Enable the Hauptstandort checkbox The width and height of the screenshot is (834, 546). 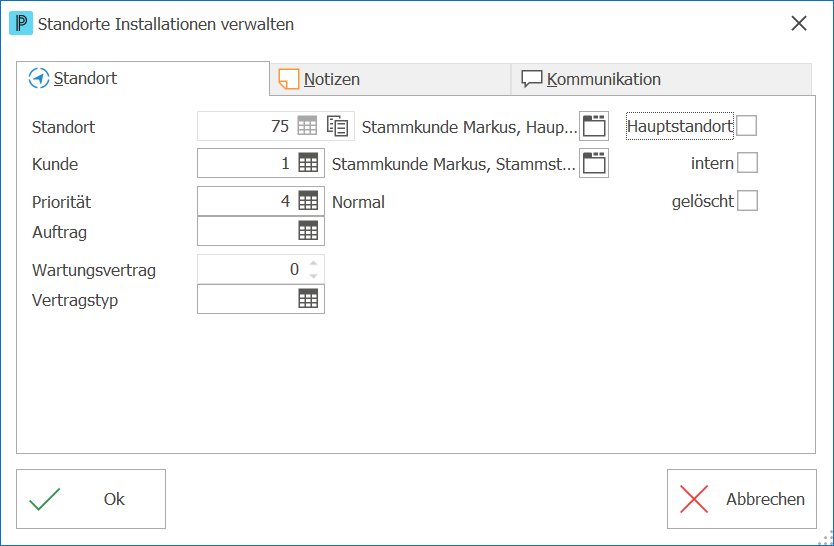click(x=746, y=126)
